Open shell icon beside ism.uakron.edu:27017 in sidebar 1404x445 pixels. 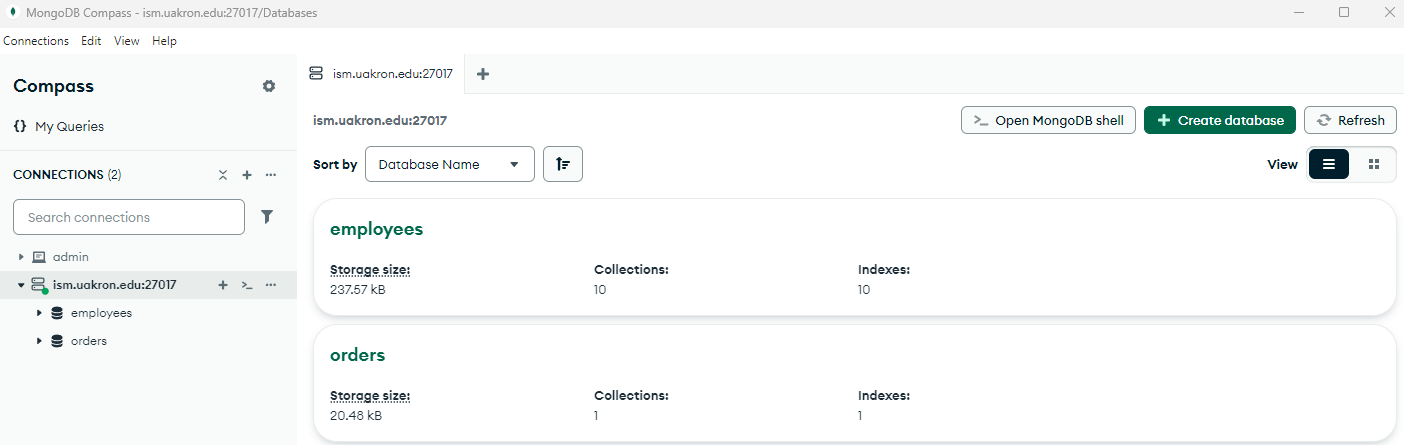[247, 285]
